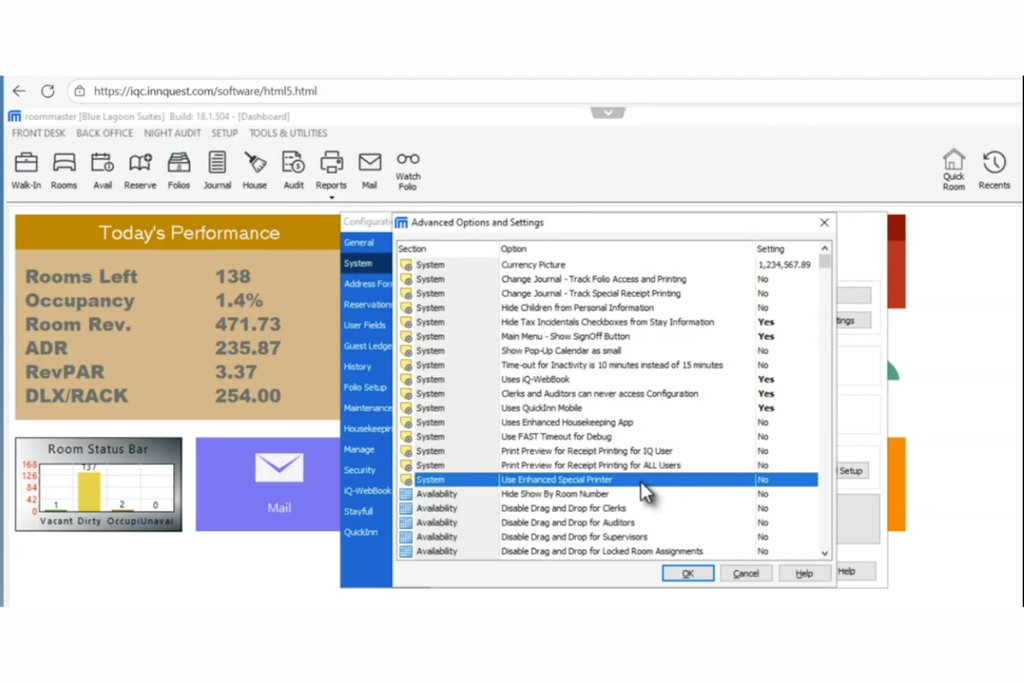Click the Room Status Bar chart
This screenshot has height=683, width=1024.
point(99,484)
